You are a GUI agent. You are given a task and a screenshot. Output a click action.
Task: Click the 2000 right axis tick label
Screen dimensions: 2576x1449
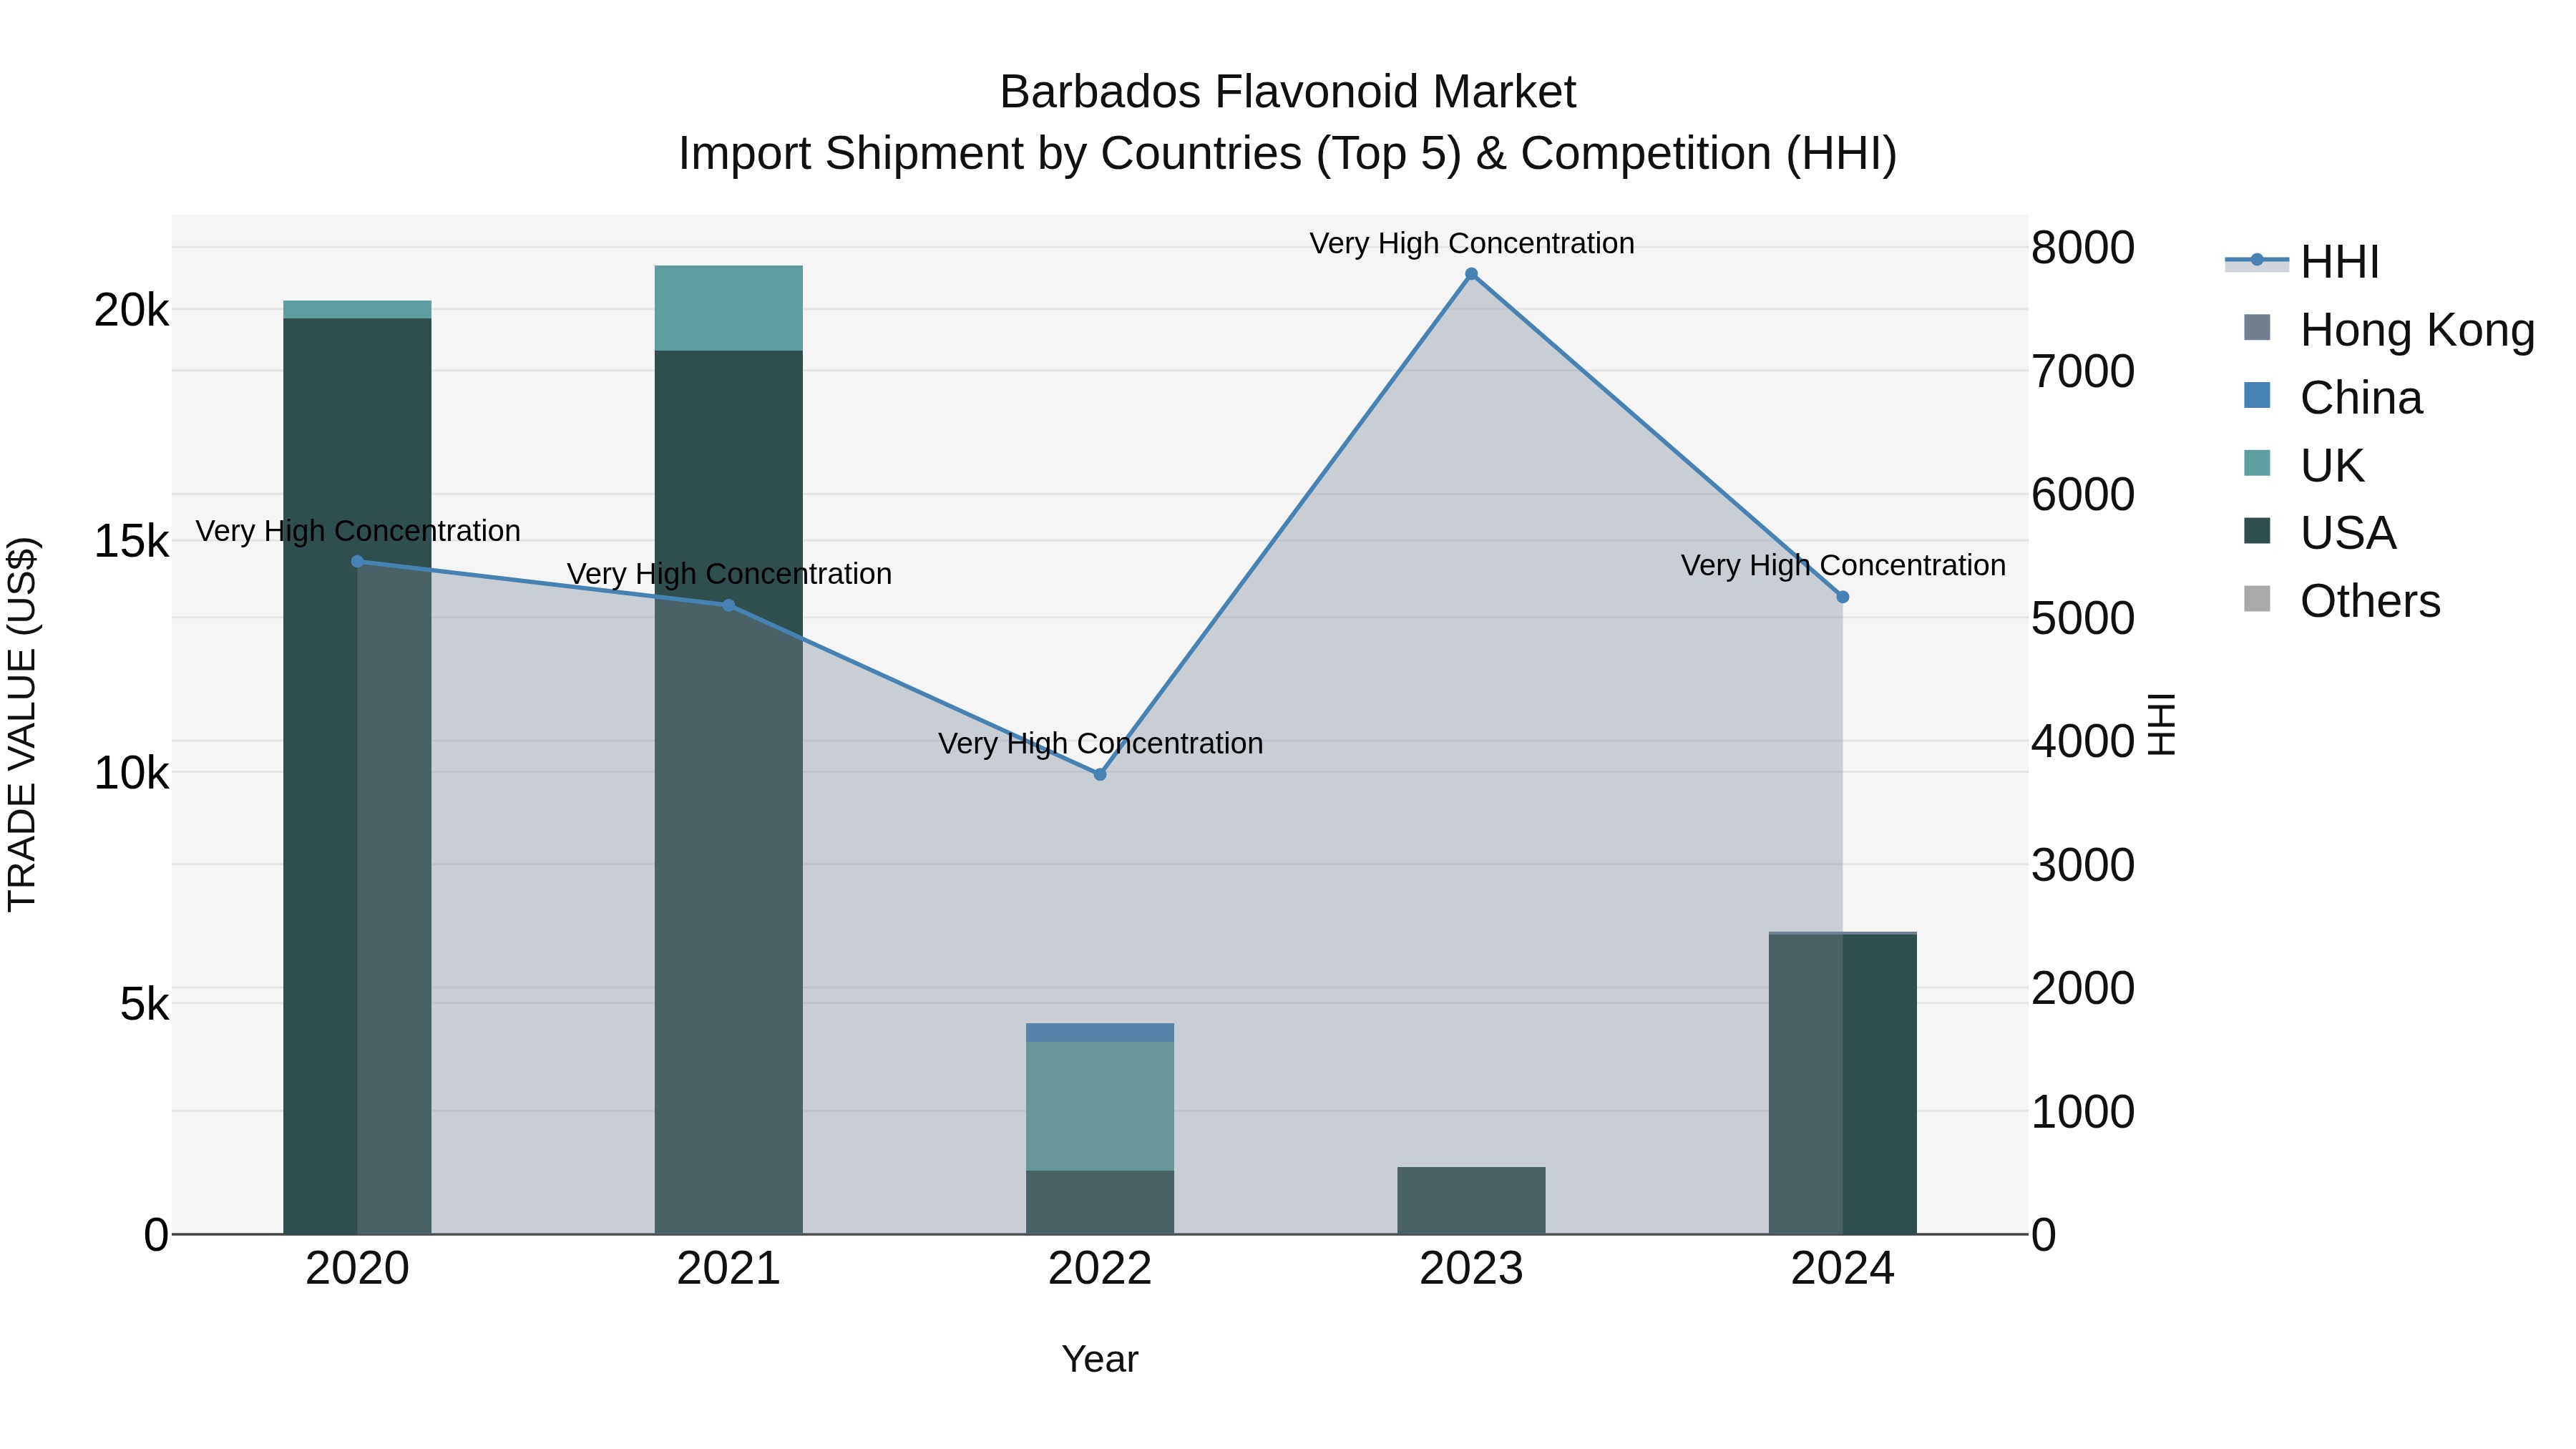(2083, 988)
